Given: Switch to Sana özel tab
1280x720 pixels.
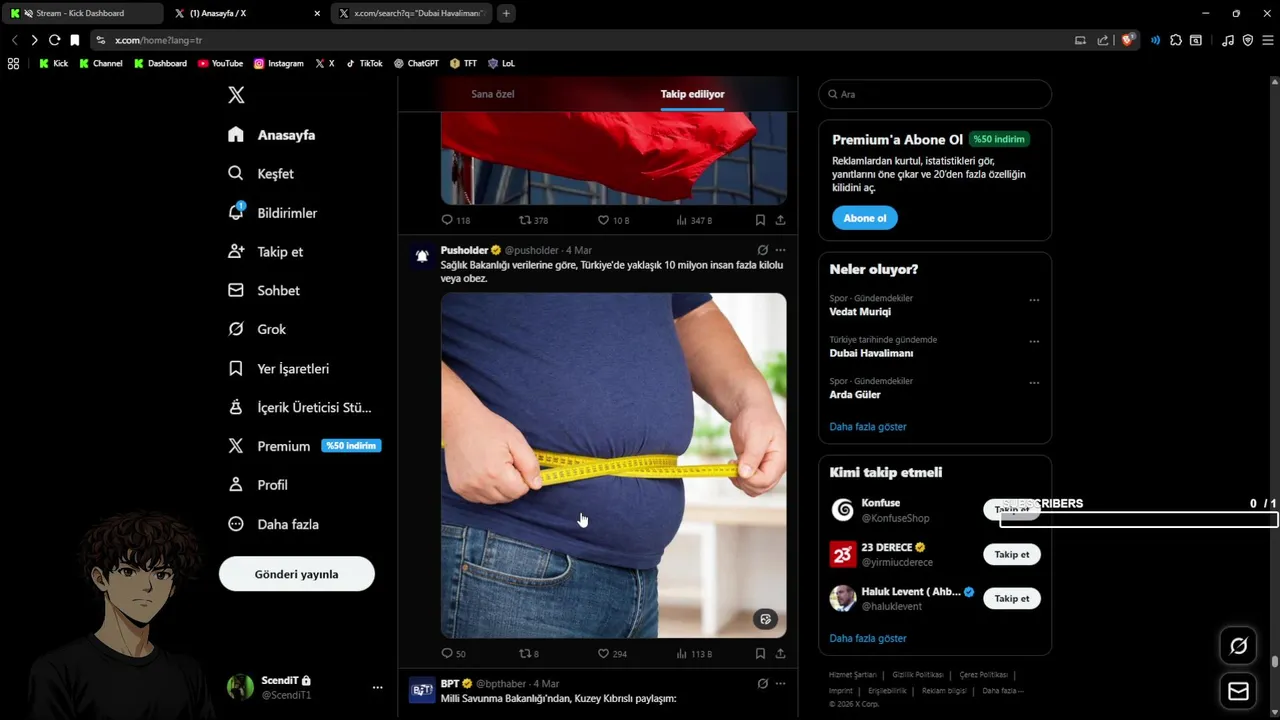Looking at the screenshot, I should pos(493,94).
